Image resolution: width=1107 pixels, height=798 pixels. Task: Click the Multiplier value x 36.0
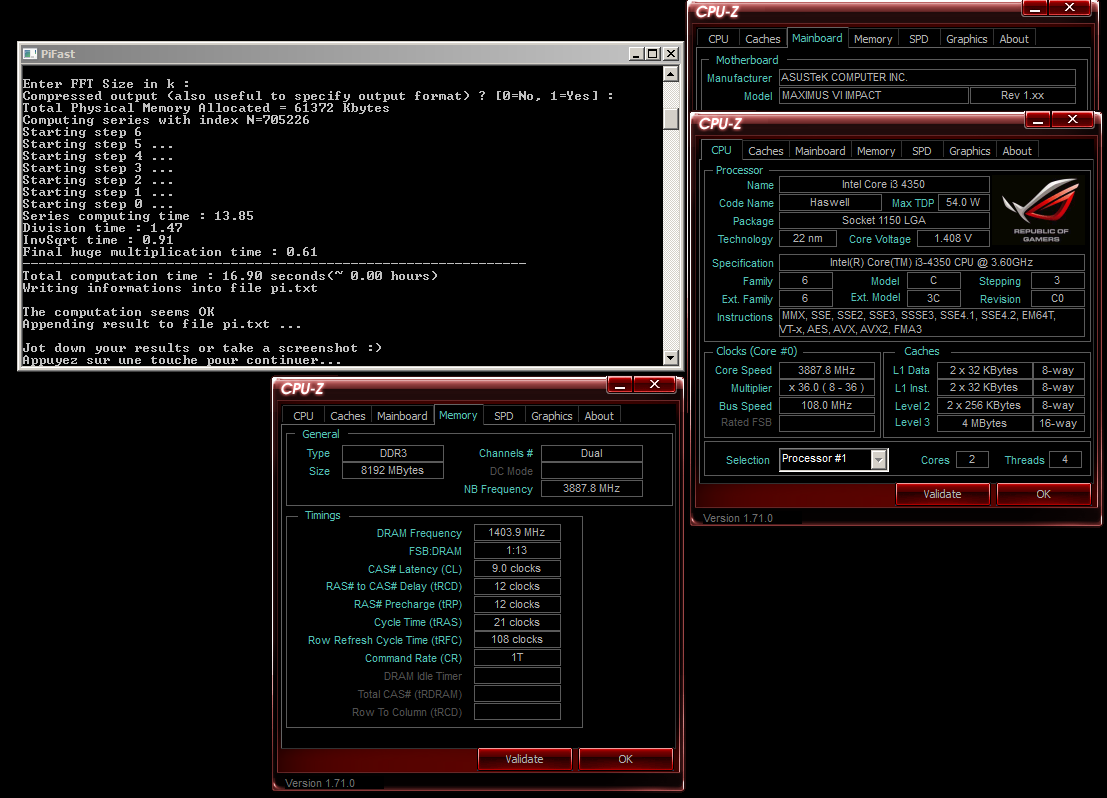click(827, 388)
